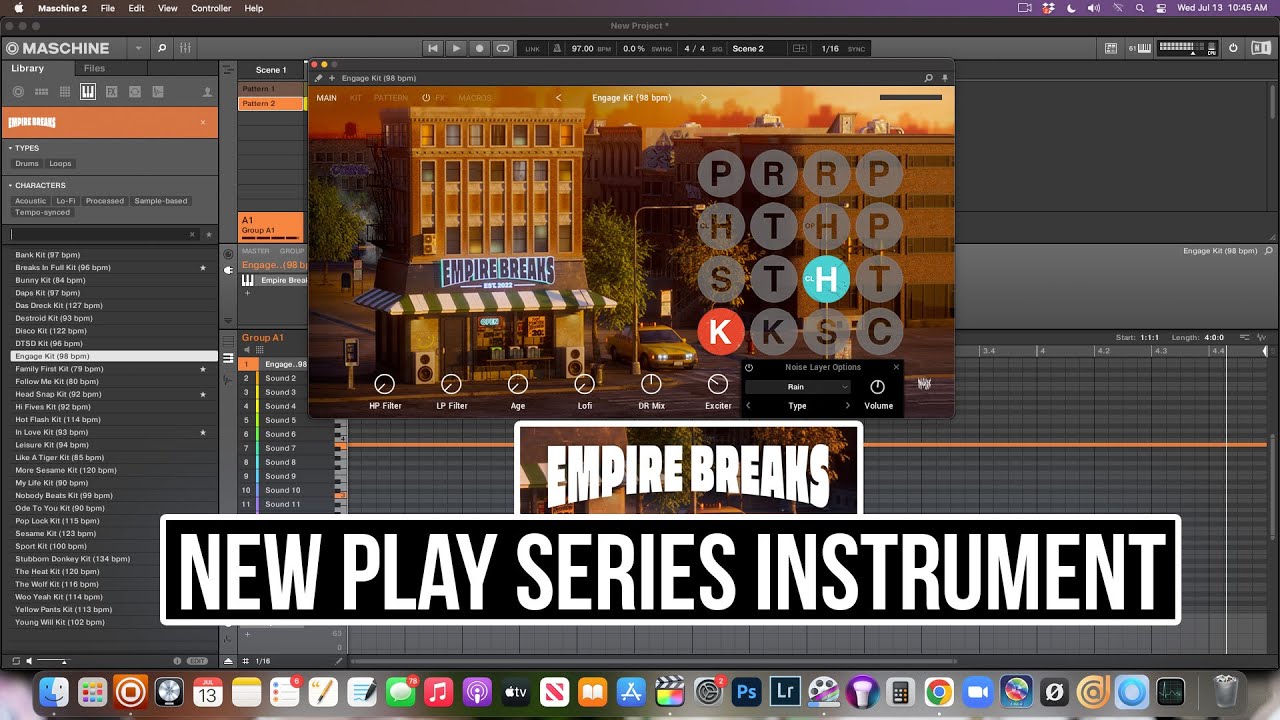Viewport: 1280px width, 720px height.
Task: Open Photoshop from the Dock
Action: click(x=747, y=691)
